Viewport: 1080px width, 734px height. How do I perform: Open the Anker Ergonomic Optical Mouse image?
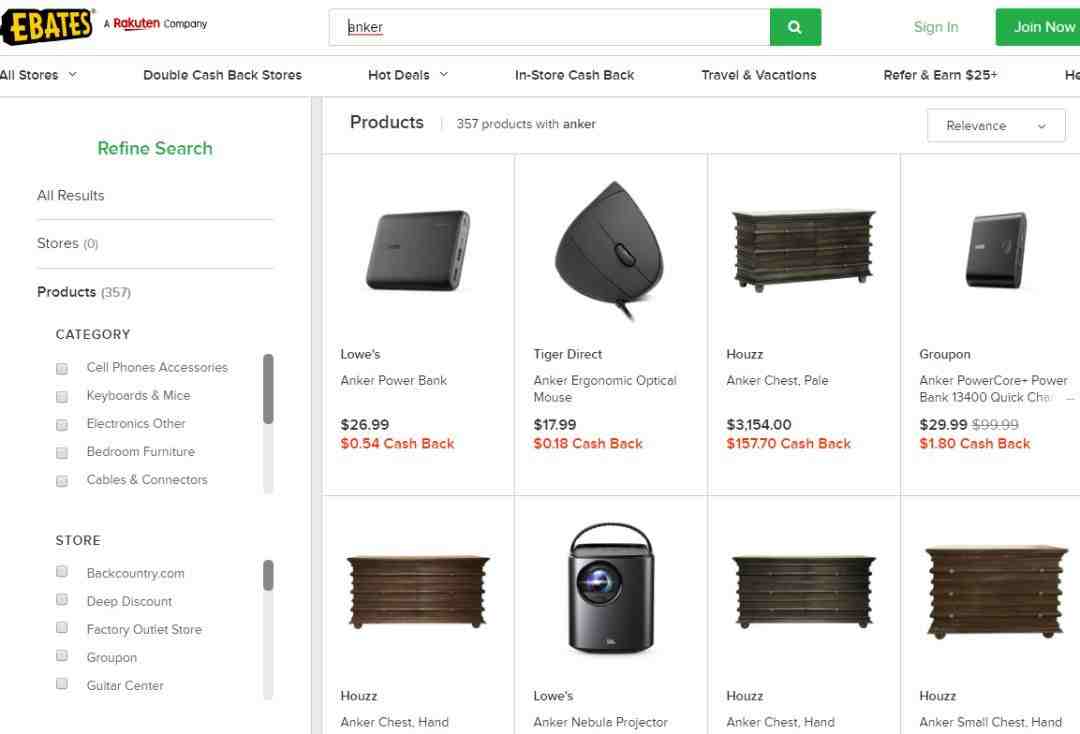[x=610, y=250]
